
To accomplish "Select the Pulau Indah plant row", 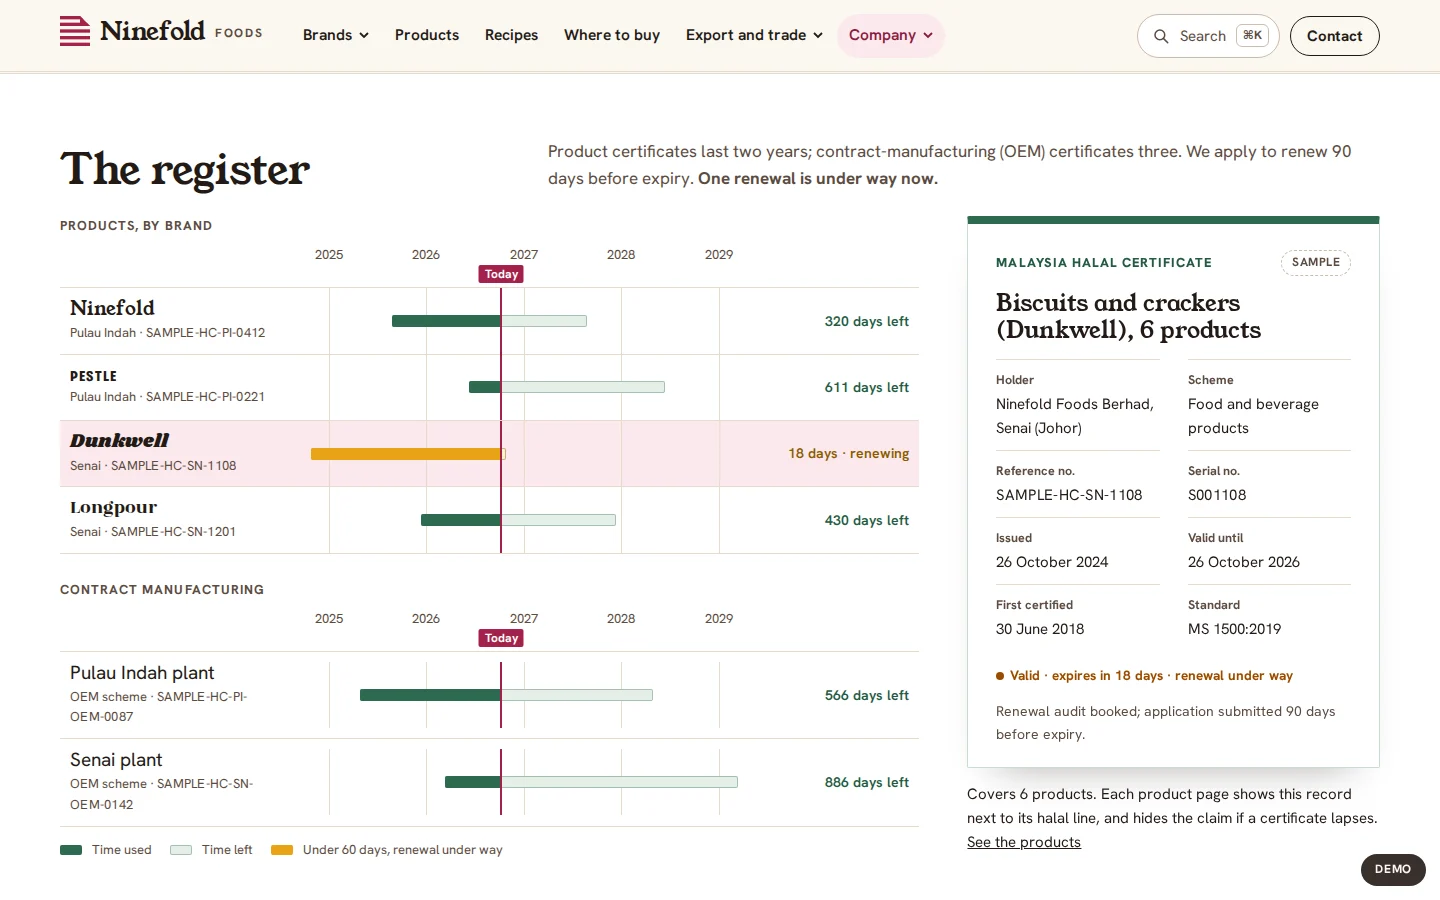I will pos(489,695).
